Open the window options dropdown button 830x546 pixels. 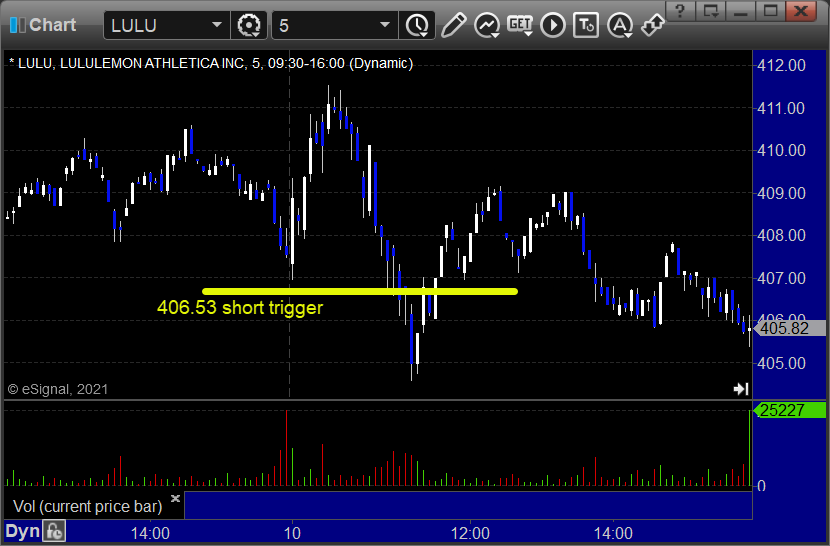tap(710, 11)
